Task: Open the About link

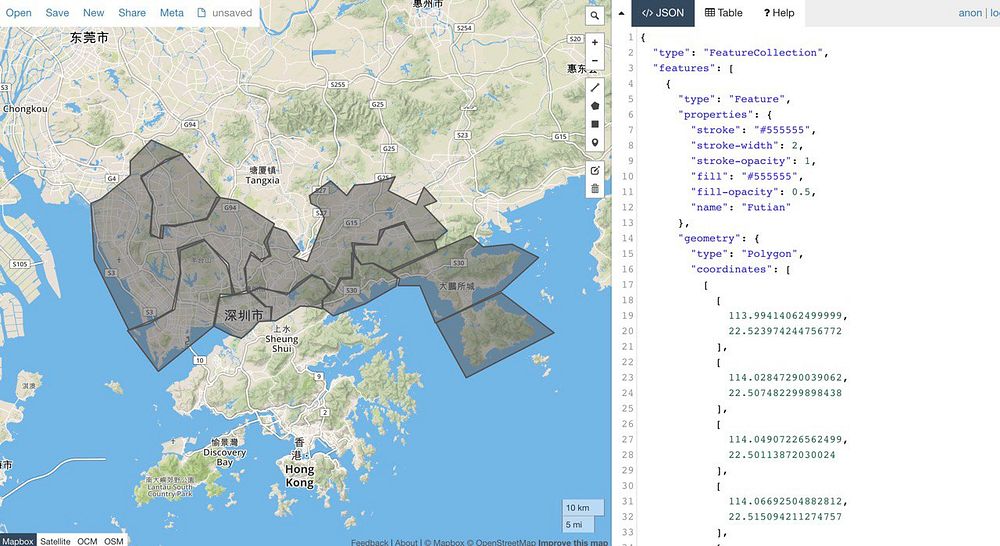Action: (406, 542)
